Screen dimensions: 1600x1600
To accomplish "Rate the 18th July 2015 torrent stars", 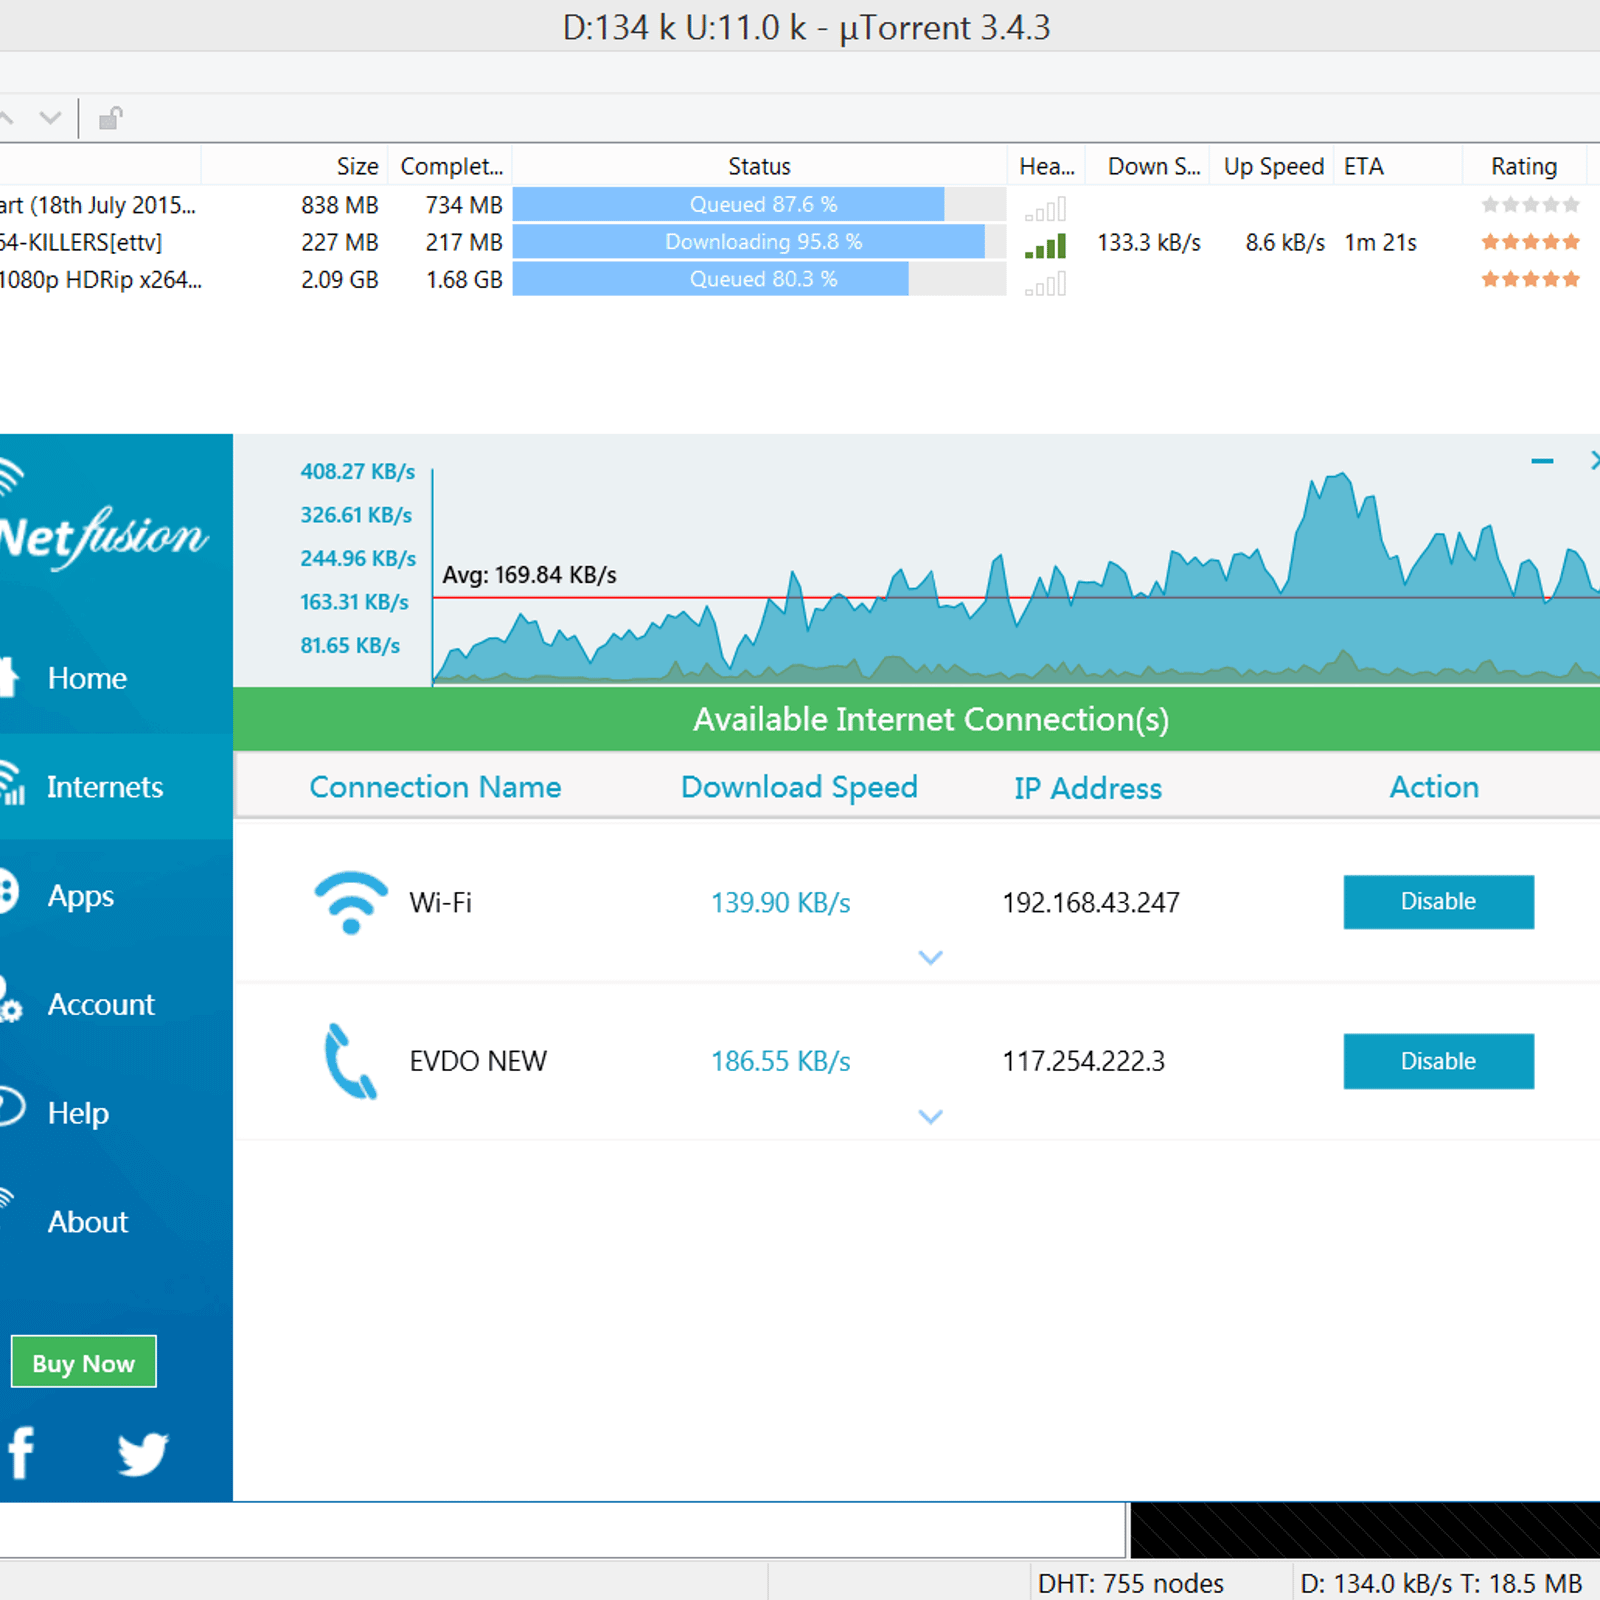I will [x=1530, y=204].
